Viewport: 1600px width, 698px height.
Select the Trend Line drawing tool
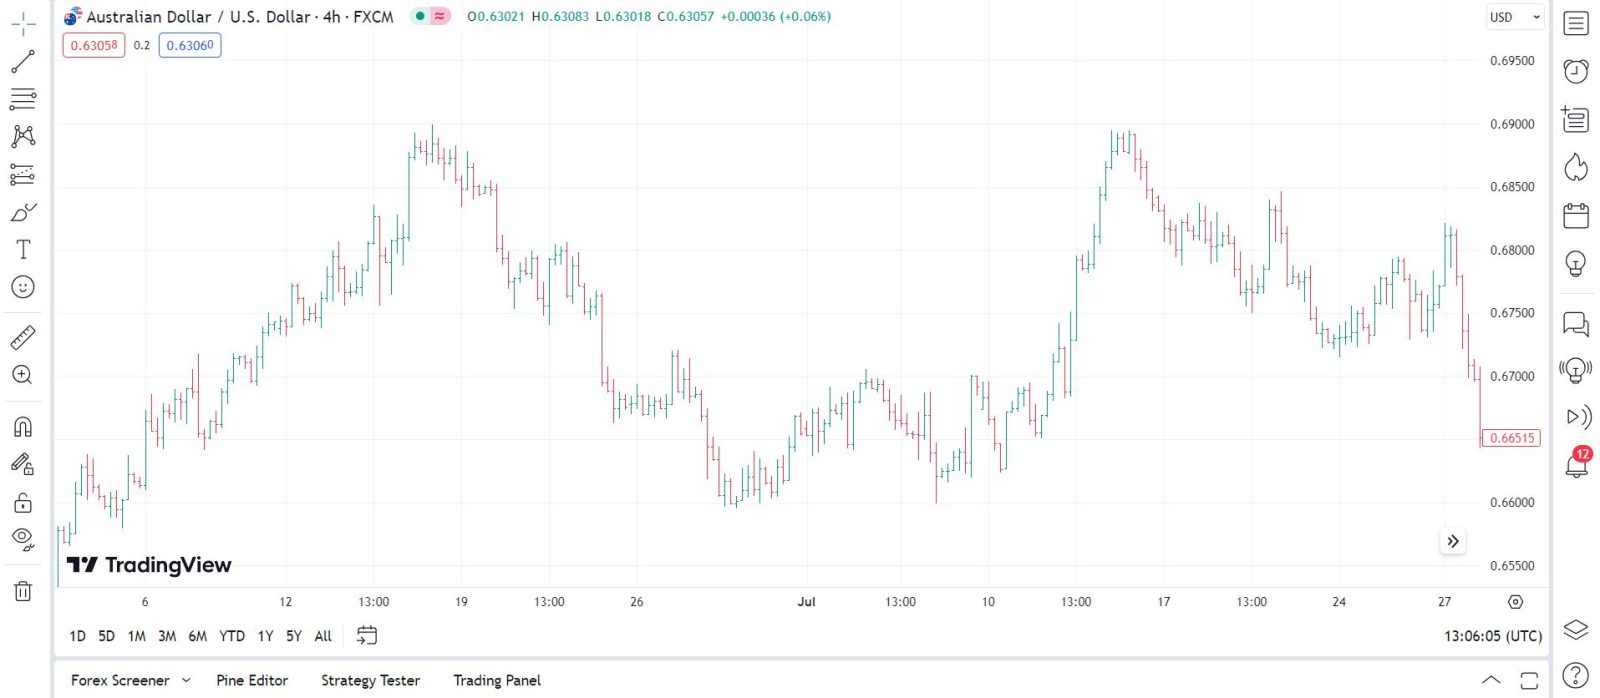pyautogui.click(x=22, y=60)
